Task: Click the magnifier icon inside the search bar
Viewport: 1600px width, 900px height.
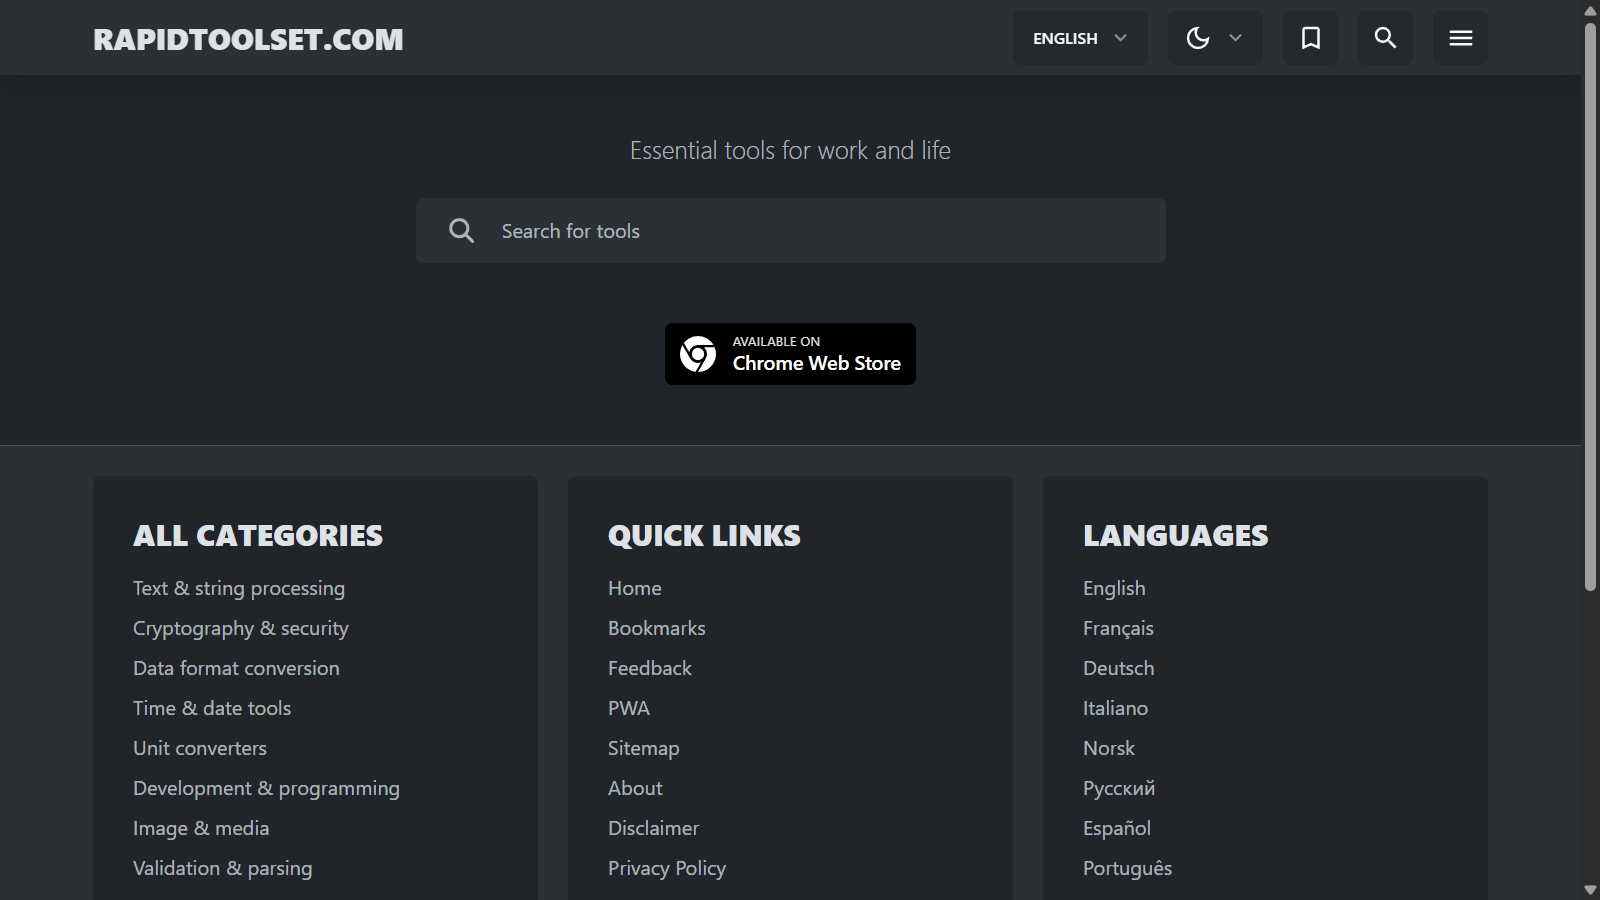Action: click(x=461, y=230)
